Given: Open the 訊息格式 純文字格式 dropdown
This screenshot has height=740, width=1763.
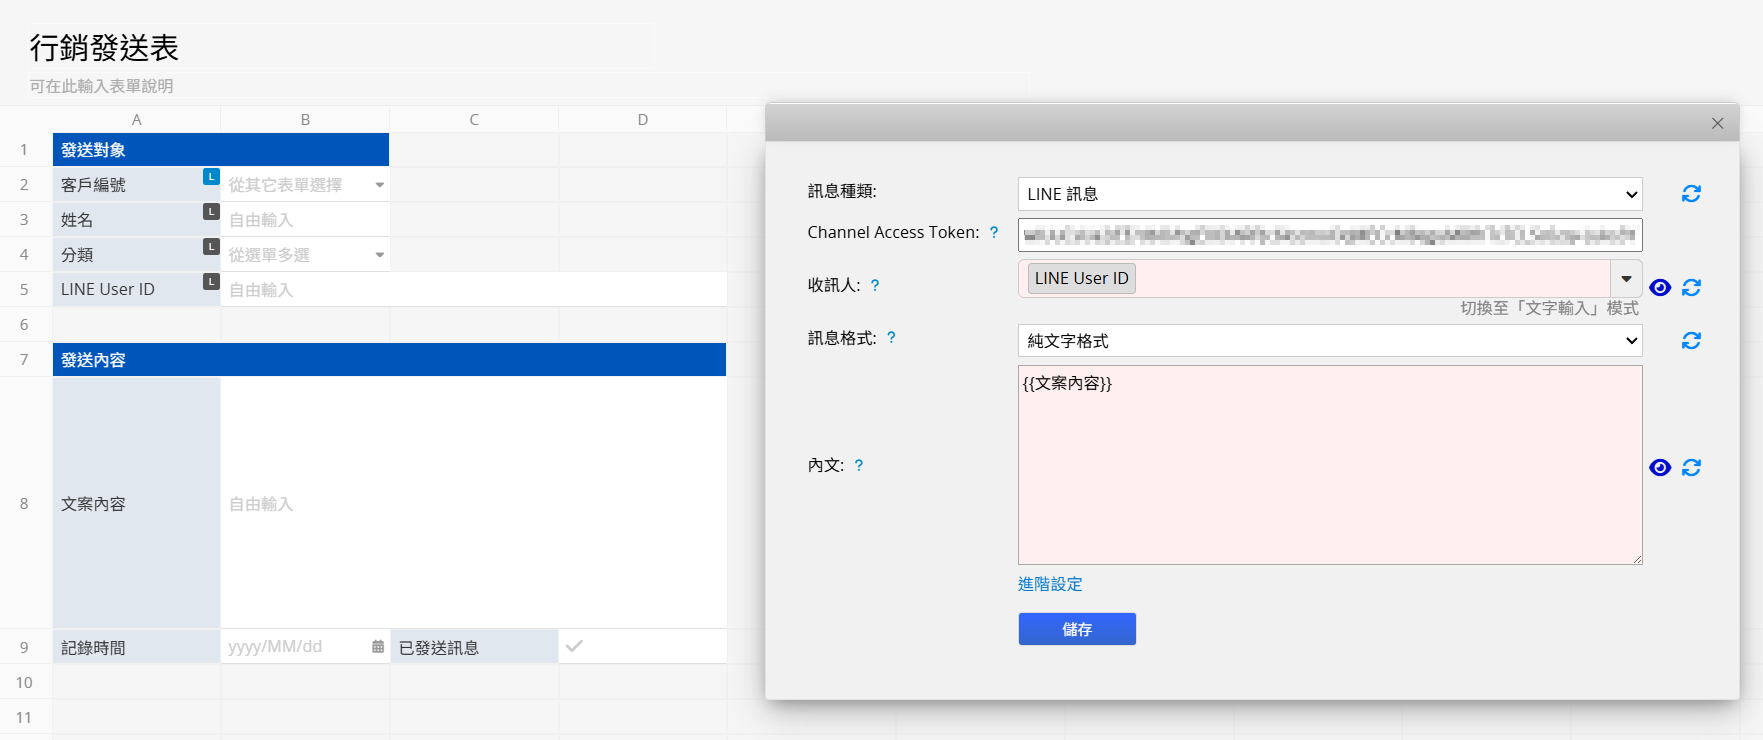Looking at the screenshot, I should click(1329, 341).
